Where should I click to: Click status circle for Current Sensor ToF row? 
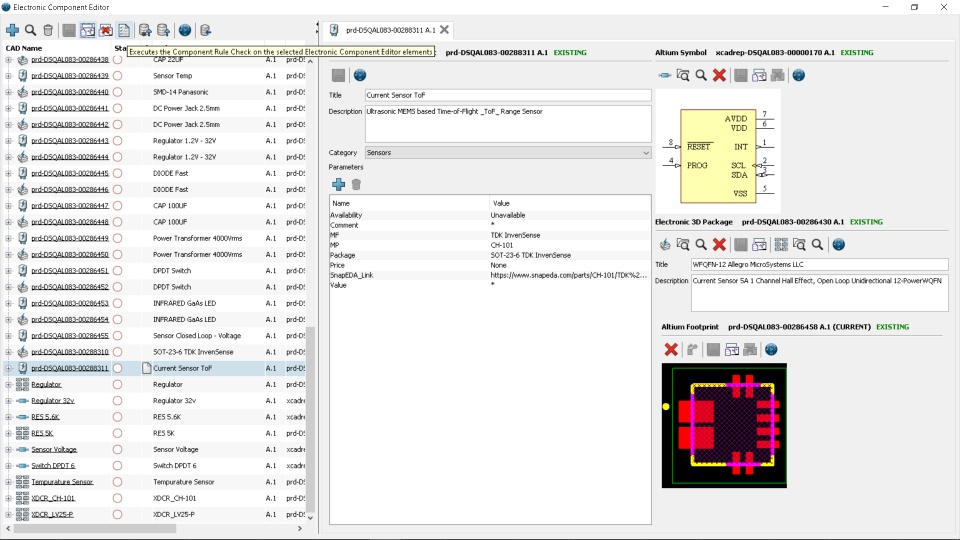point(118,368)
